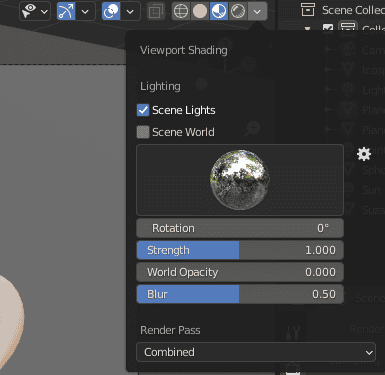The width and height of the screenshot is (385, 375).
Task: Close the Viewport Shading dropdown arrow
Action: (x=257, y=12)
